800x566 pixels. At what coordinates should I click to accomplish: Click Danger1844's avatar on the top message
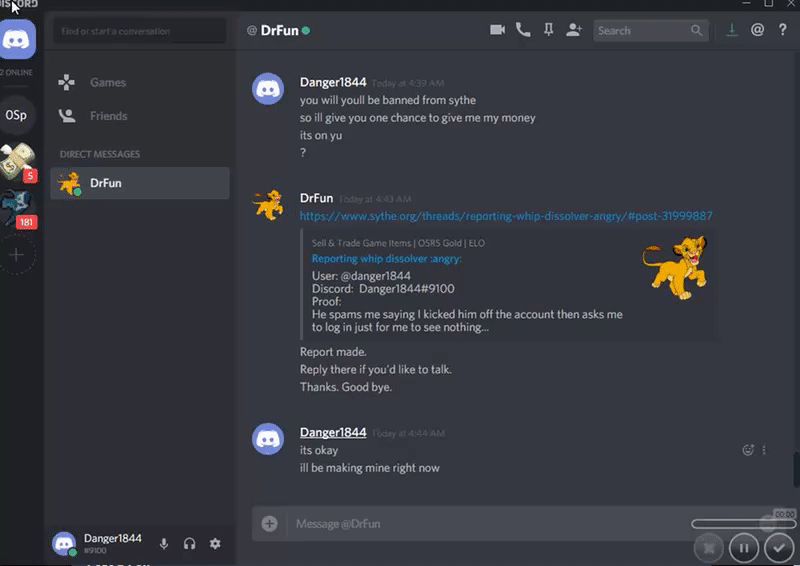click(268, 89)
